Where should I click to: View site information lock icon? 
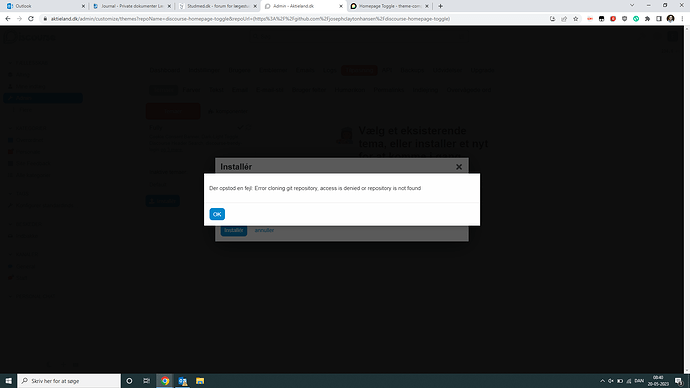click(45, 19)
